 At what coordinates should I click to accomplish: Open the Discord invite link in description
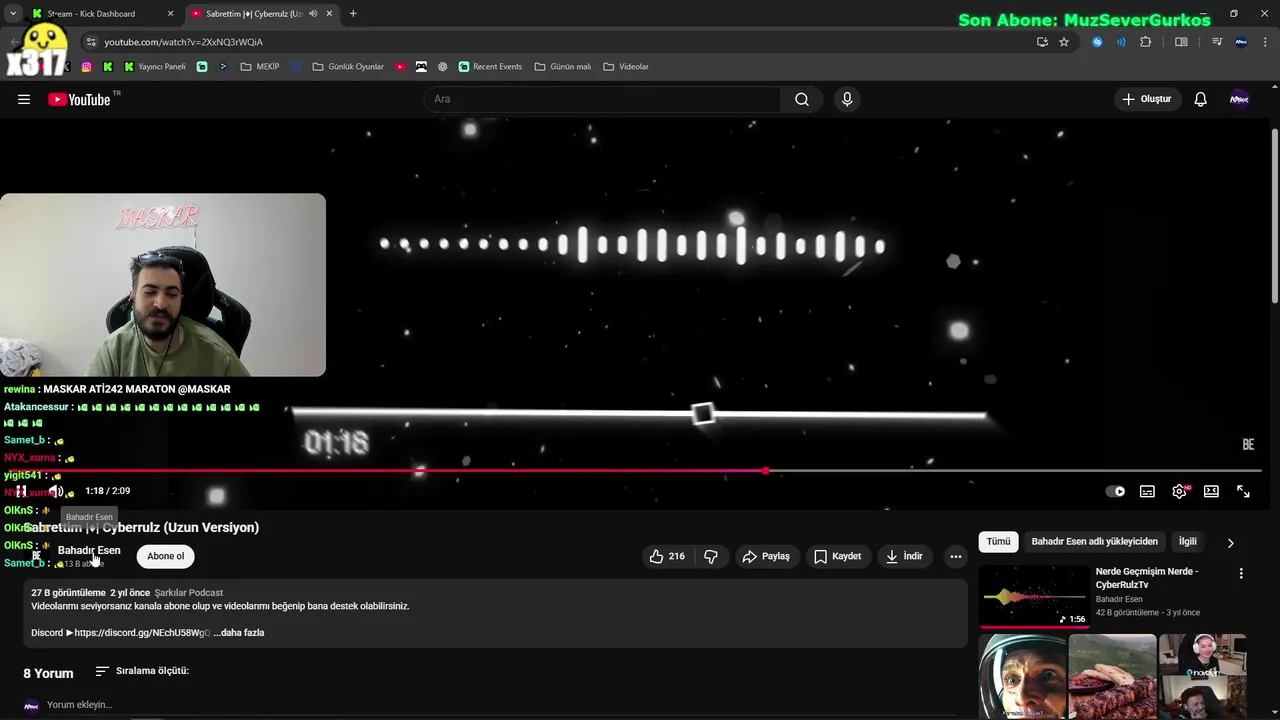click(142, 633)
